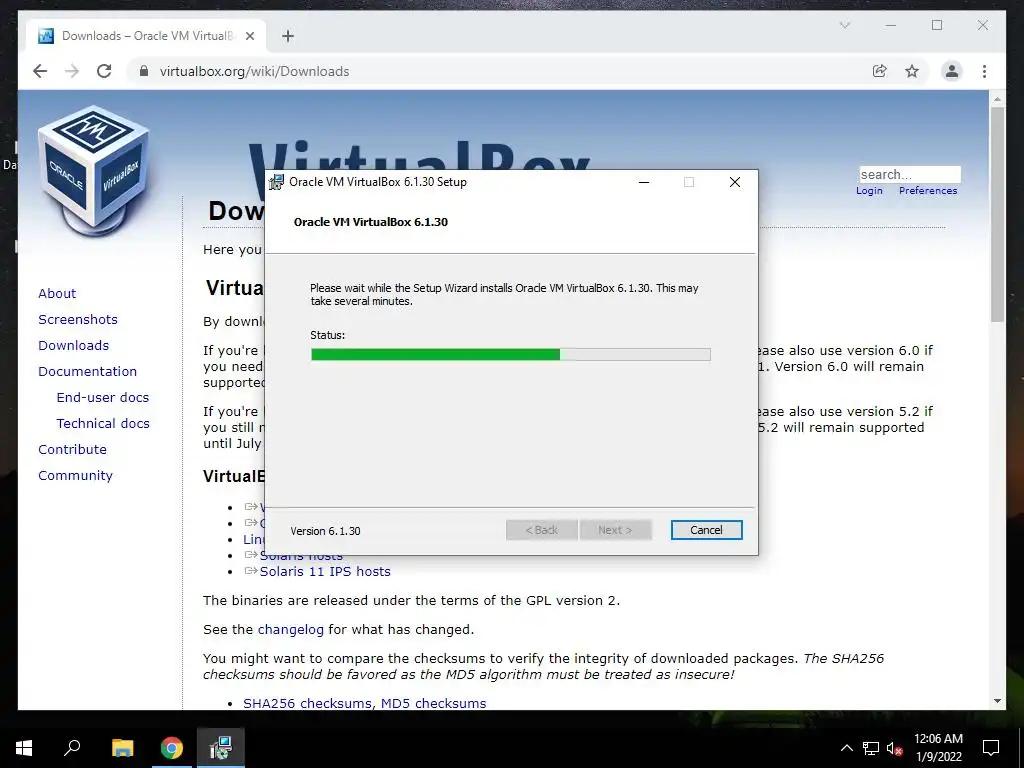Open the Contribute sidebar link
Viewport: 1024px width, 768px height.
click(x=72, y=450)
